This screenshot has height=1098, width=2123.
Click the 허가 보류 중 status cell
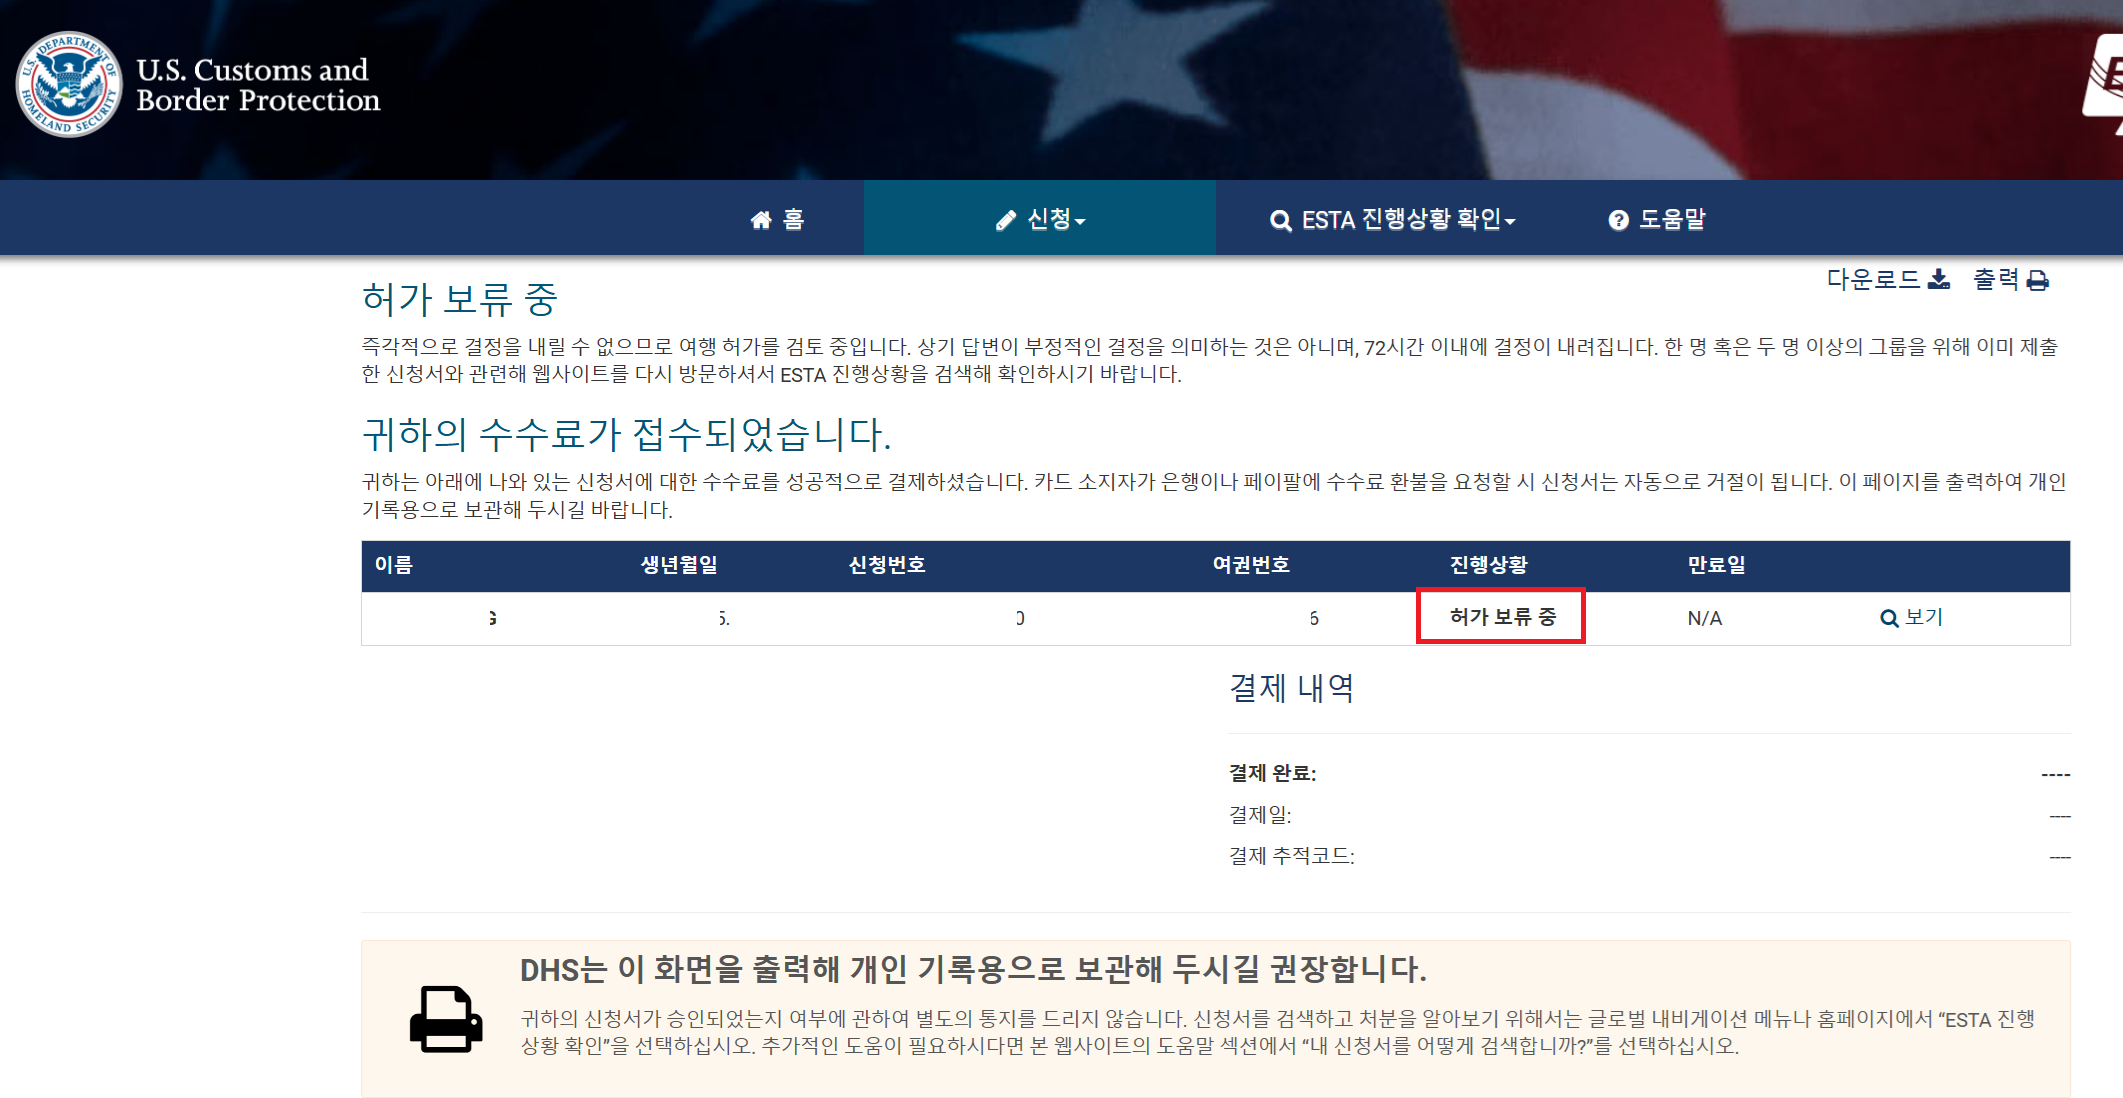[1502, 617]
